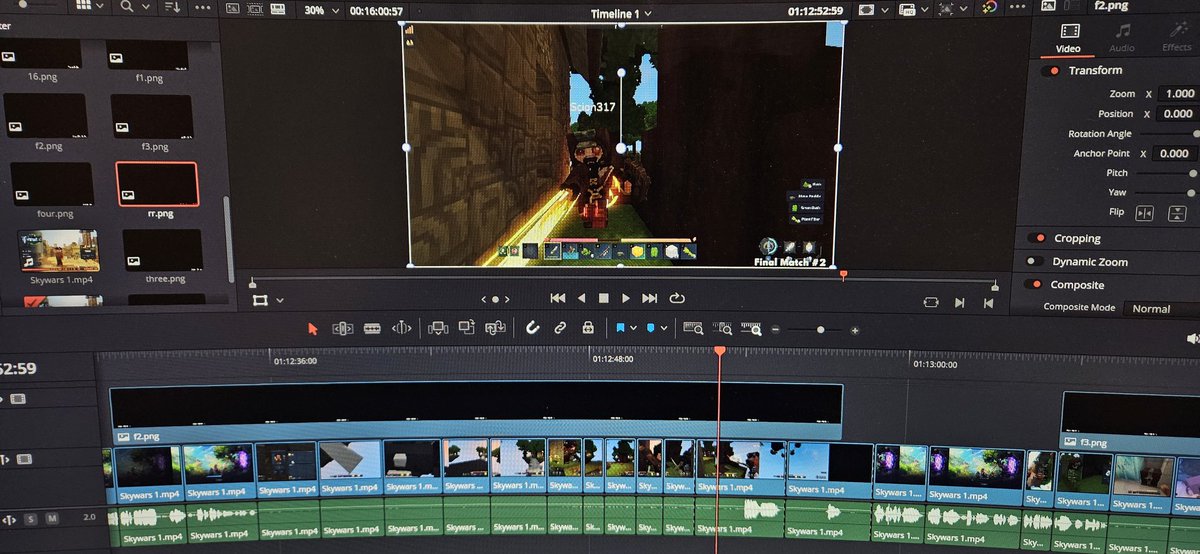Image resolution: width=1200 pixels, height=554 pixels.
Task: Switch media pool to thumbnail grid view
Action: 84,5
